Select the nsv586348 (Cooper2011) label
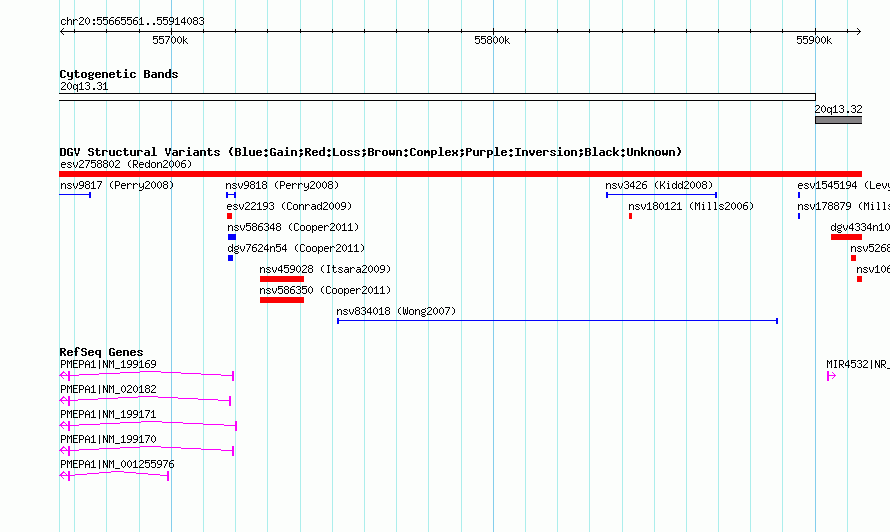 click(x=293, y=227)
